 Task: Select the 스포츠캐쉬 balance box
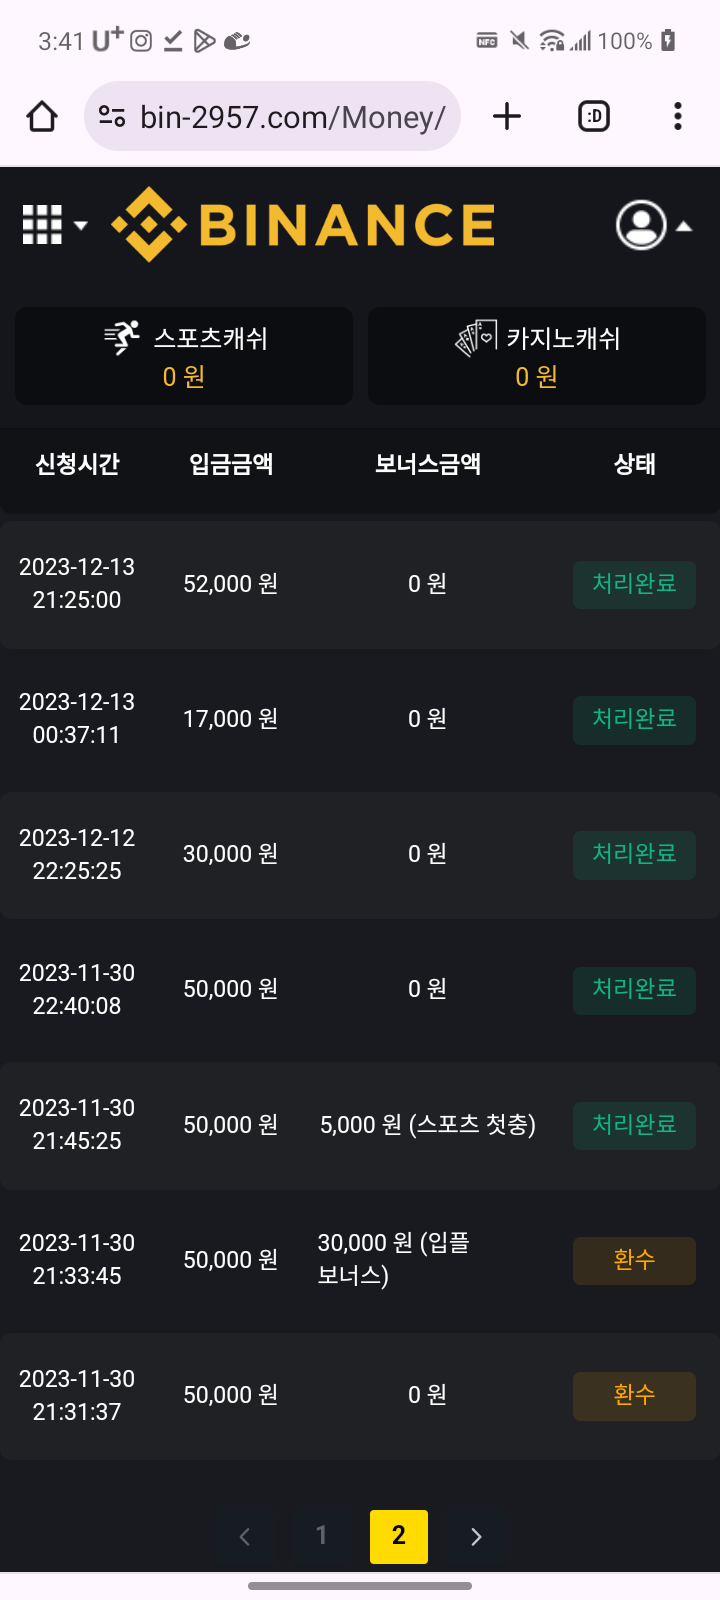184,356
